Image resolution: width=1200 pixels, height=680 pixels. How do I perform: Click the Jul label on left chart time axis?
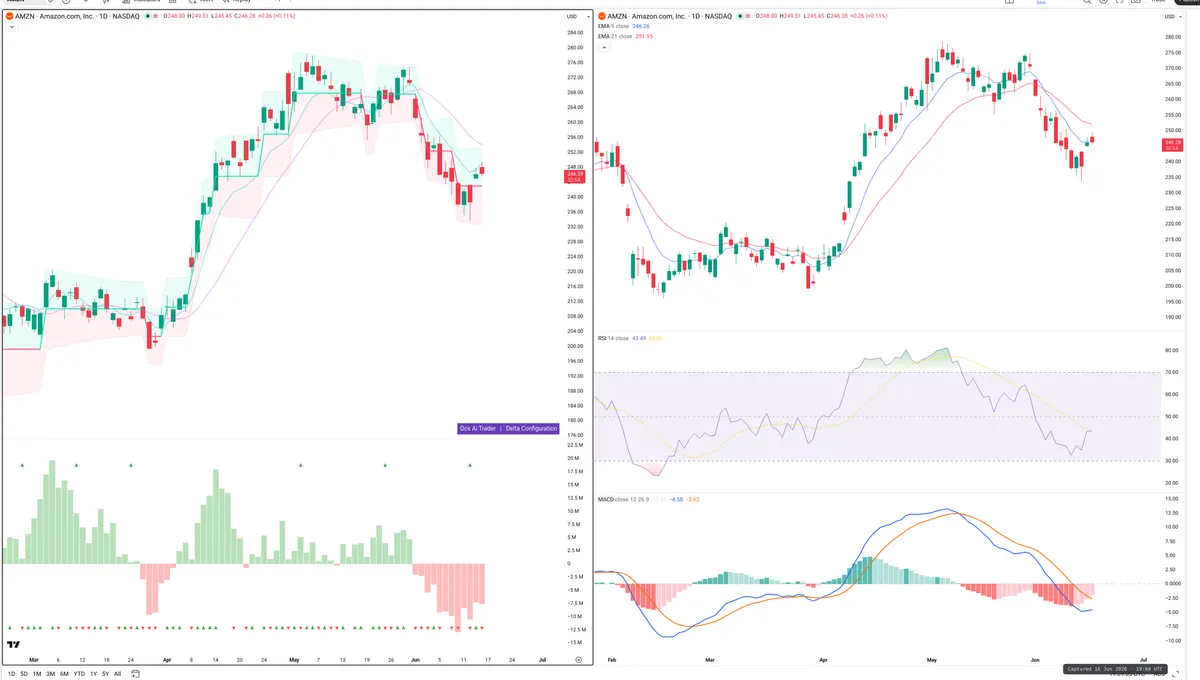(x=542, y=660)
